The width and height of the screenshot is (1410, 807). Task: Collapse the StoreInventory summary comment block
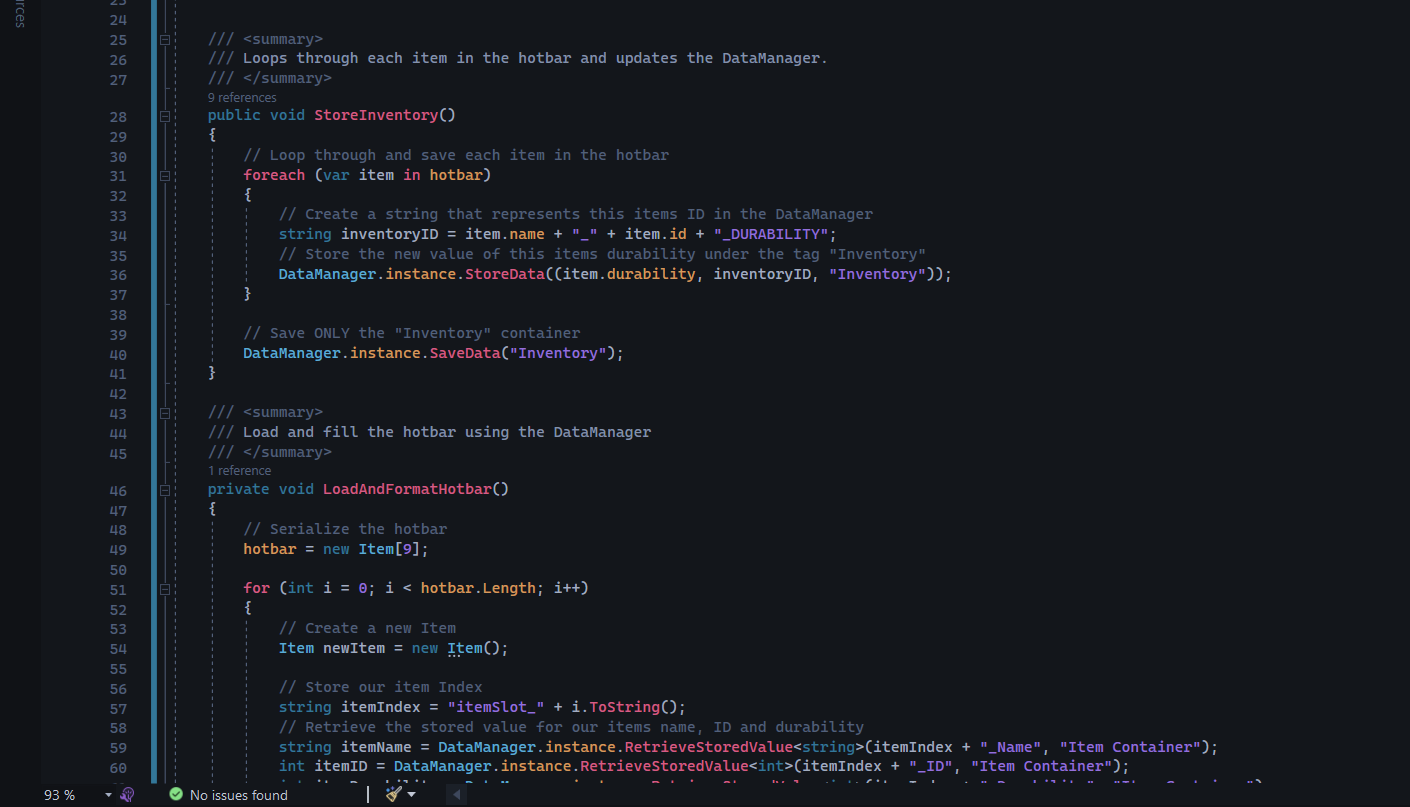point(165,39)
